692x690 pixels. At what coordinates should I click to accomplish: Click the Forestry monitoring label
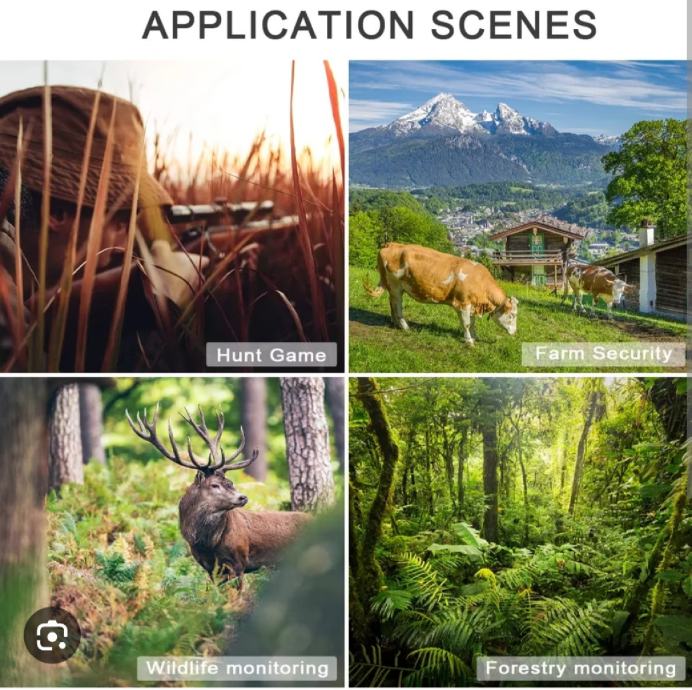pos(580,668)
